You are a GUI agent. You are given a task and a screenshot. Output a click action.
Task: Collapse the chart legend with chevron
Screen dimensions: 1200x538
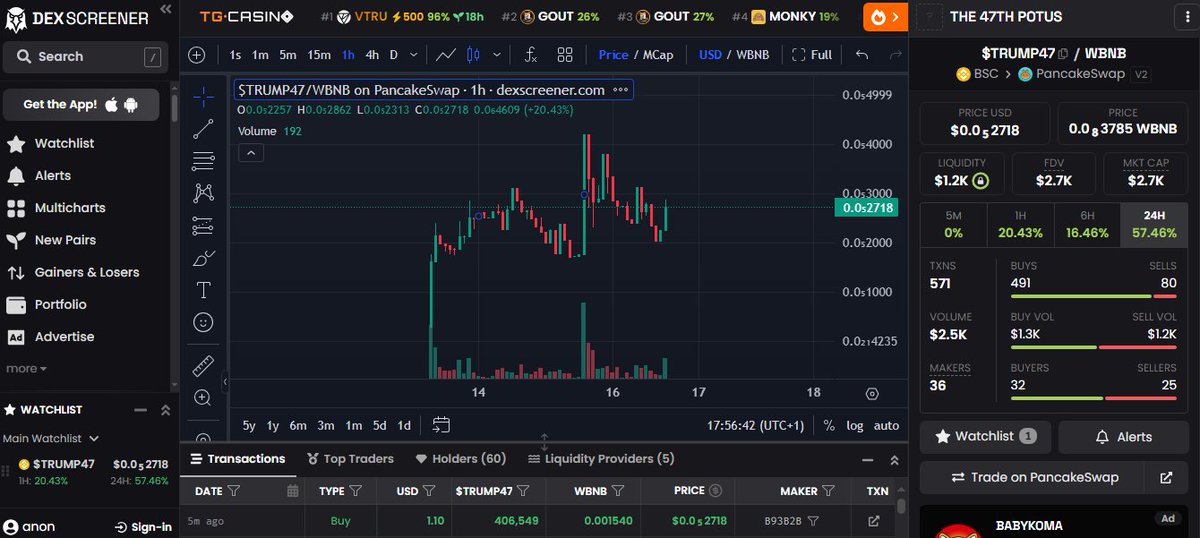(250, 153)
